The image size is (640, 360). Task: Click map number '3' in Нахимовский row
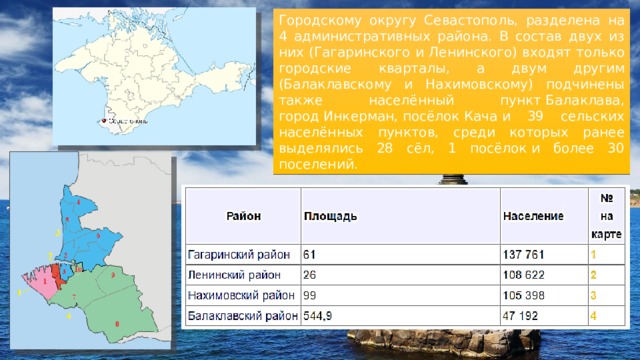593,295
